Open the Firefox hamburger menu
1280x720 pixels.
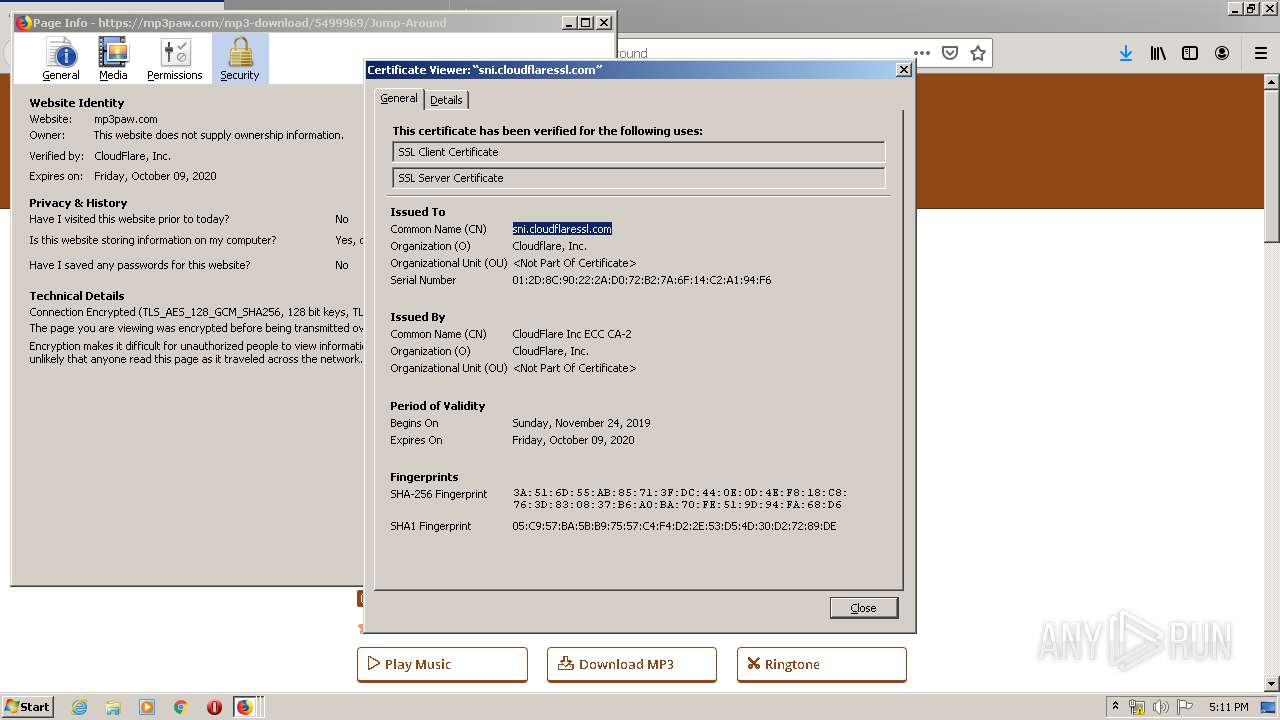(1261, 53)
